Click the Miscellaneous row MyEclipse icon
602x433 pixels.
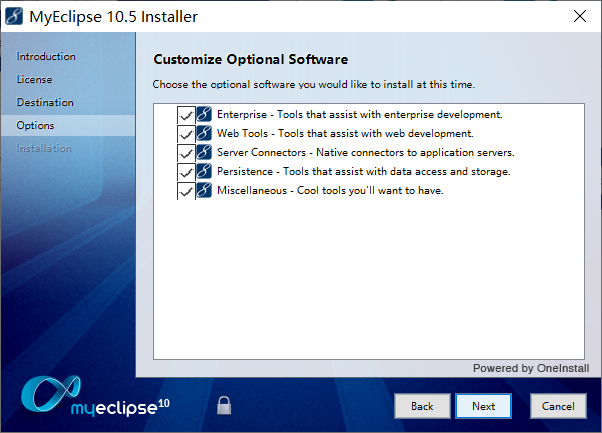204,190
